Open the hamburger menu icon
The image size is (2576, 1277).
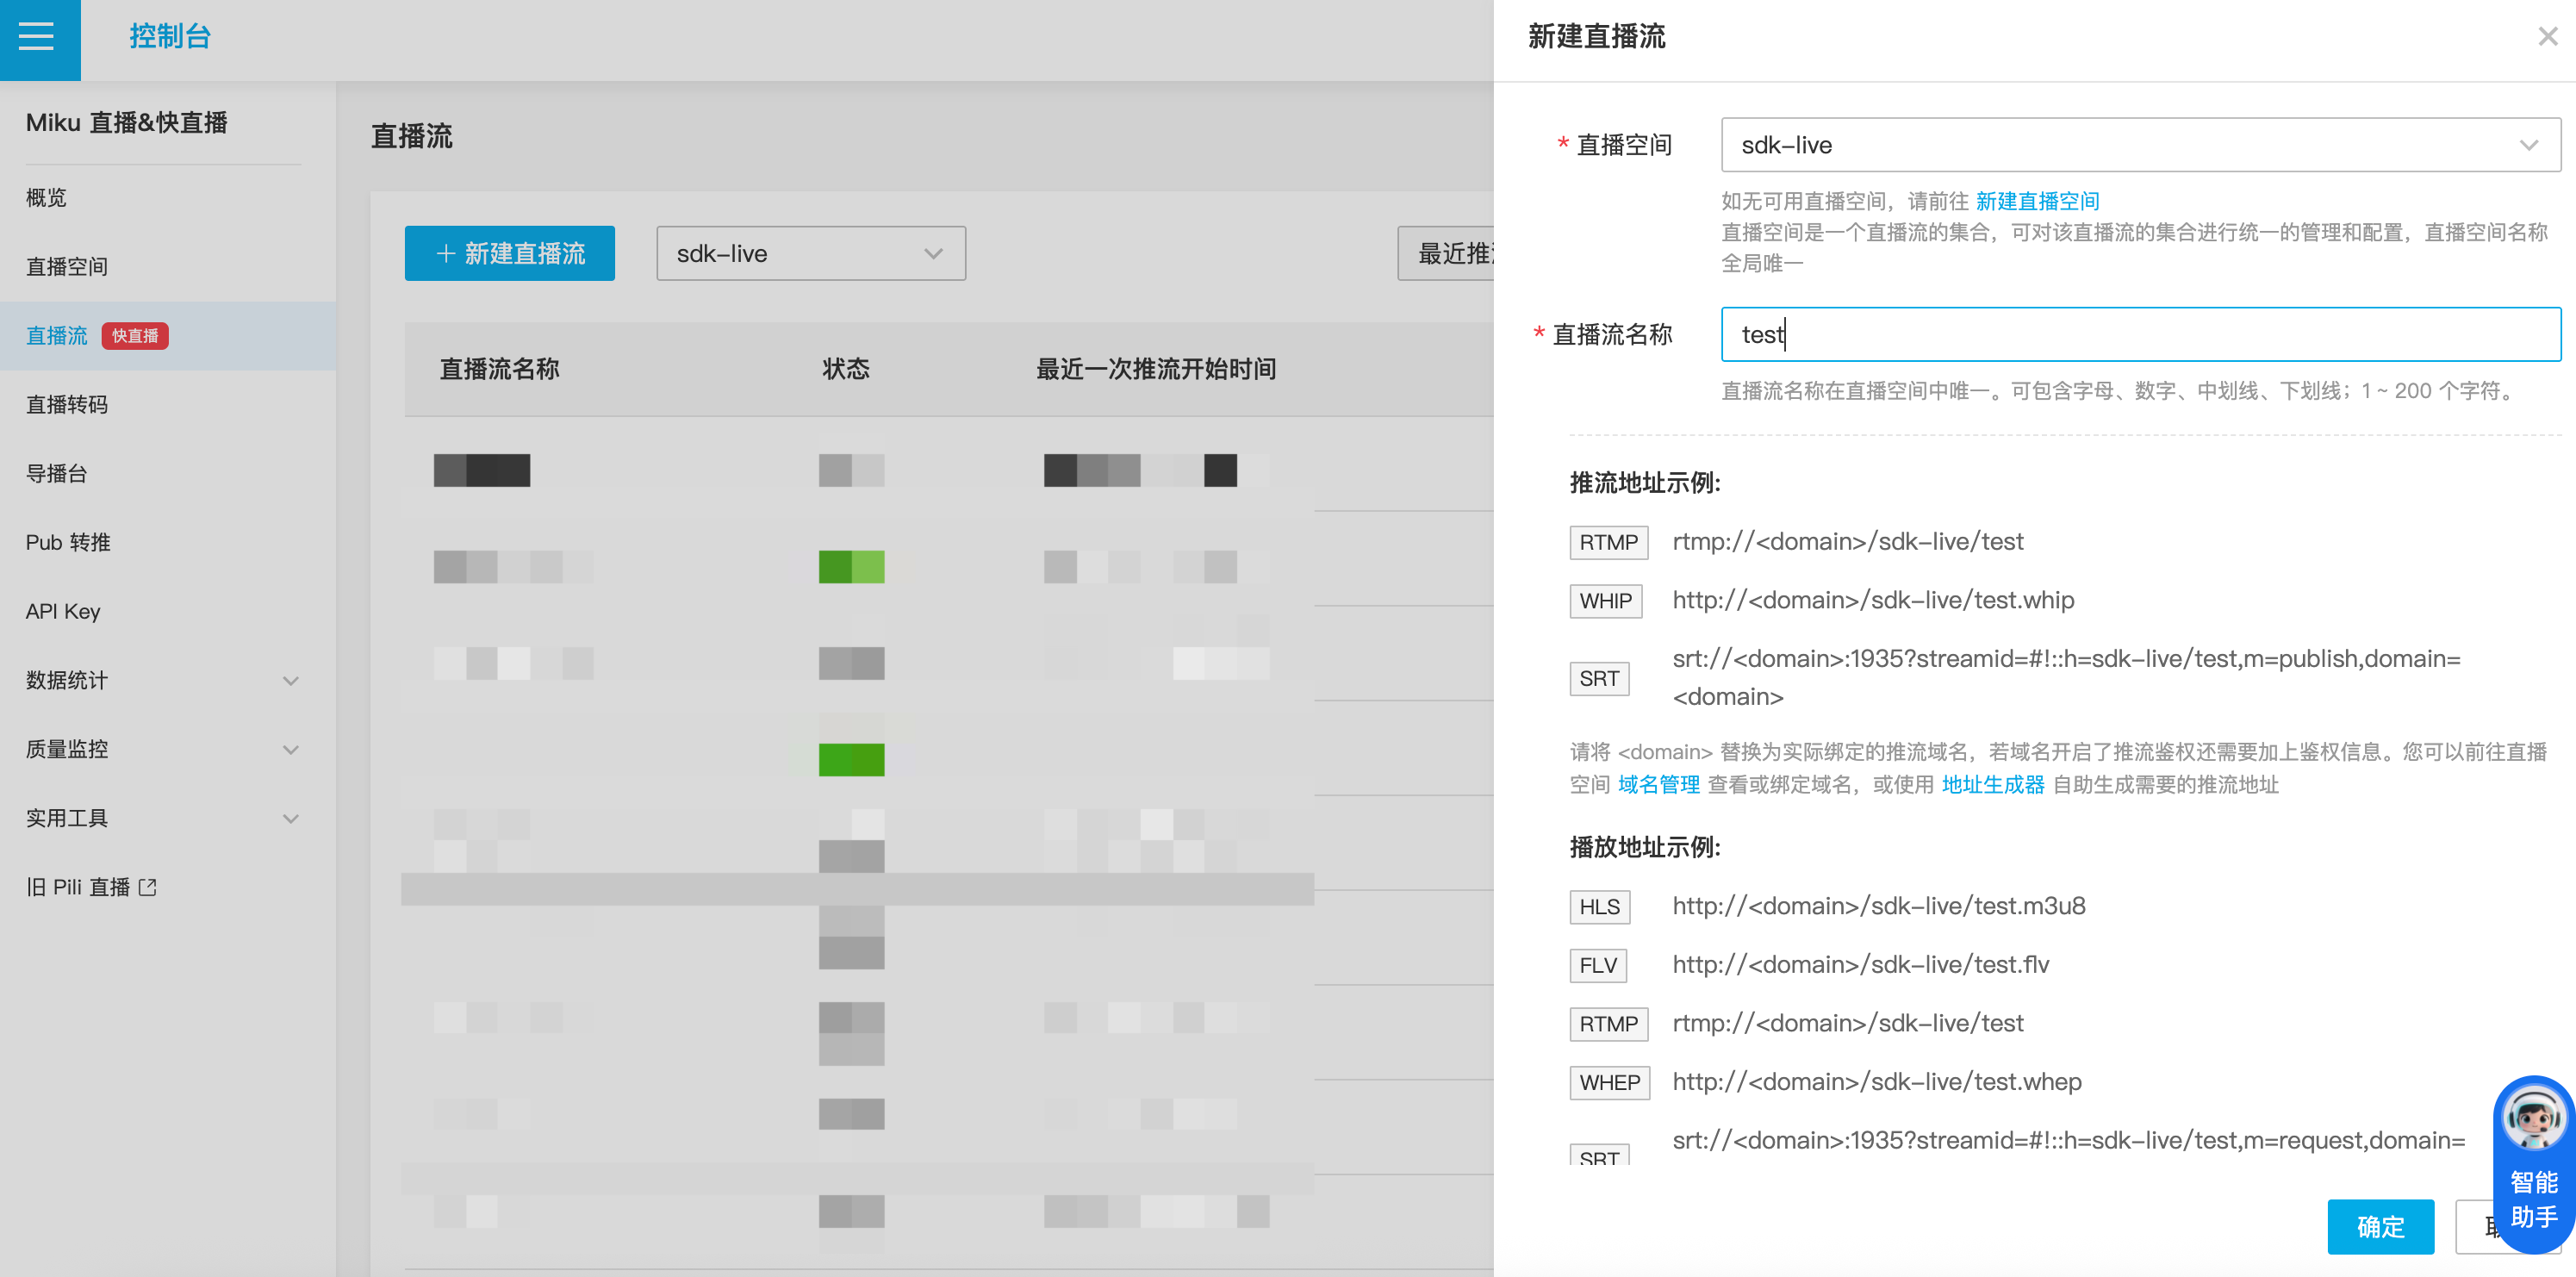(38, 38)
